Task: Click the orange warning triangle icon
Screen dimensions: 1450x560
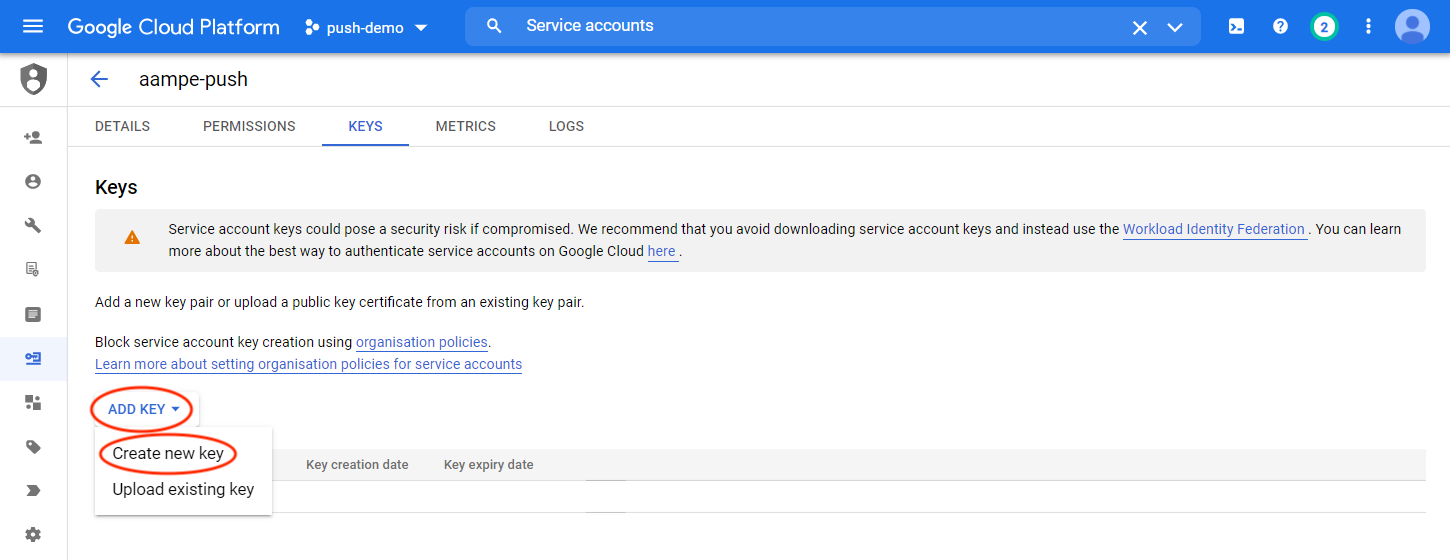Action: 132,238
